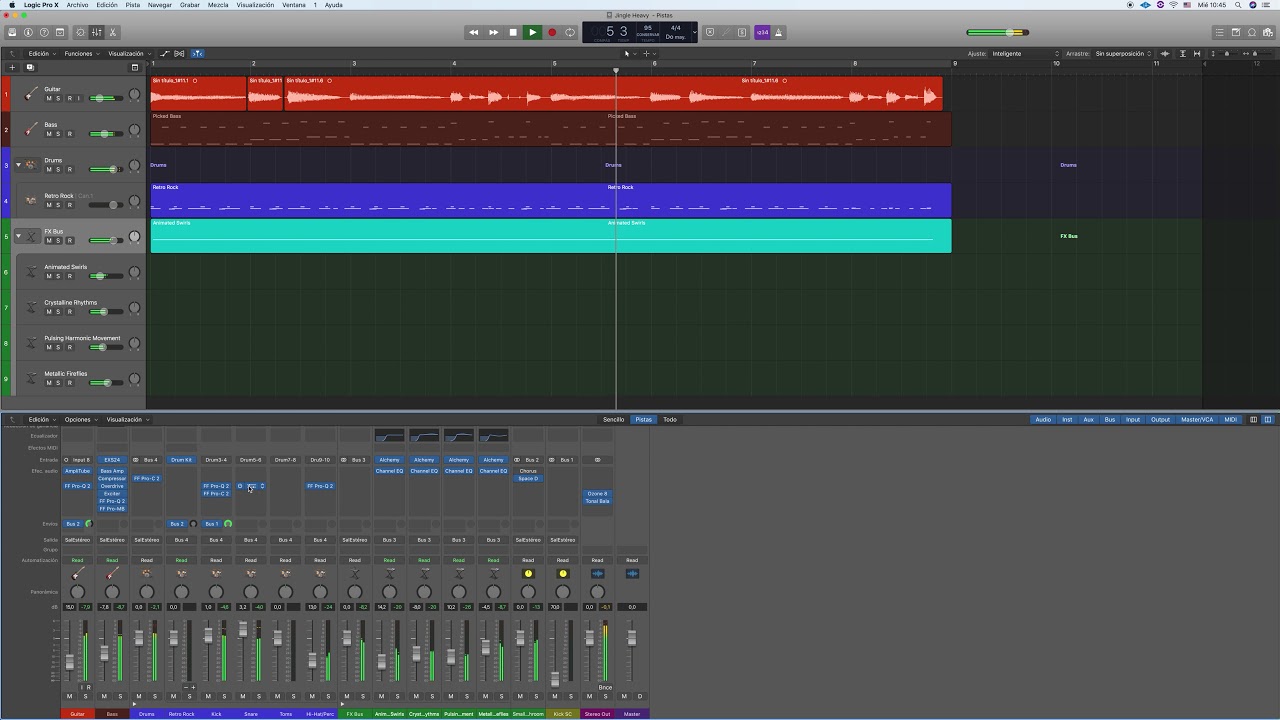Toggle the MIDI channel filter button

click(1231, 419)
